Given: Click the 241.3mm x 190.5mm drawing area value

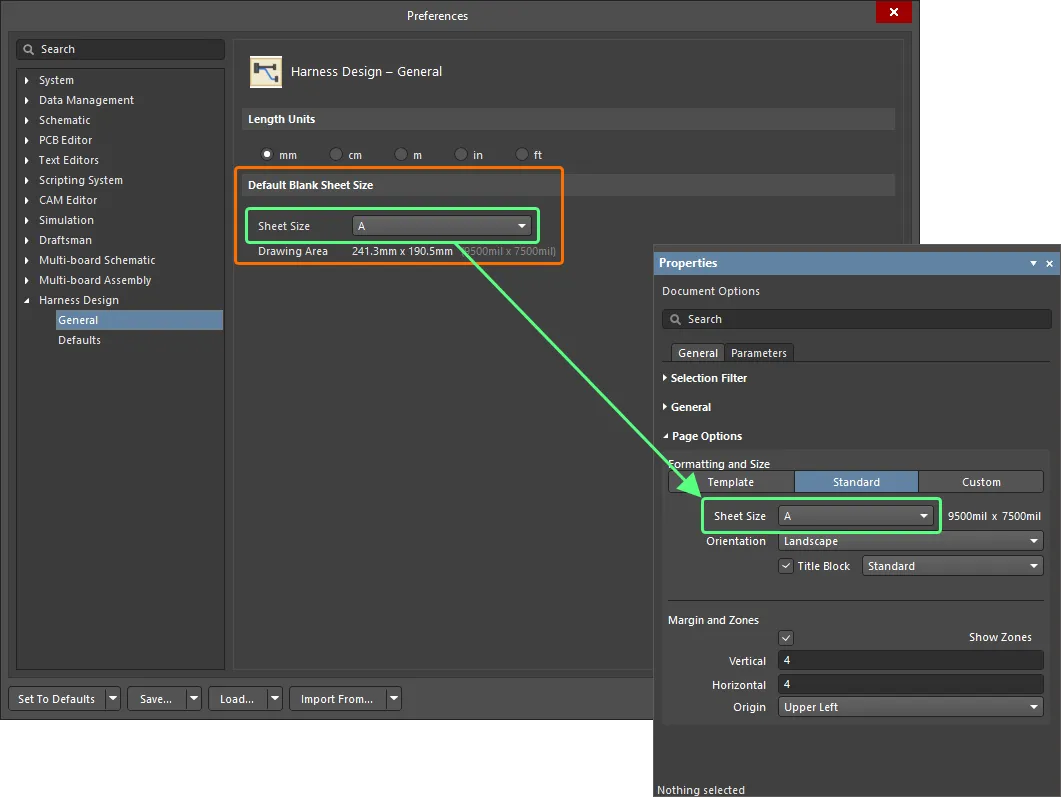Looking at the screenshot, I should click(x=402, y=251).
